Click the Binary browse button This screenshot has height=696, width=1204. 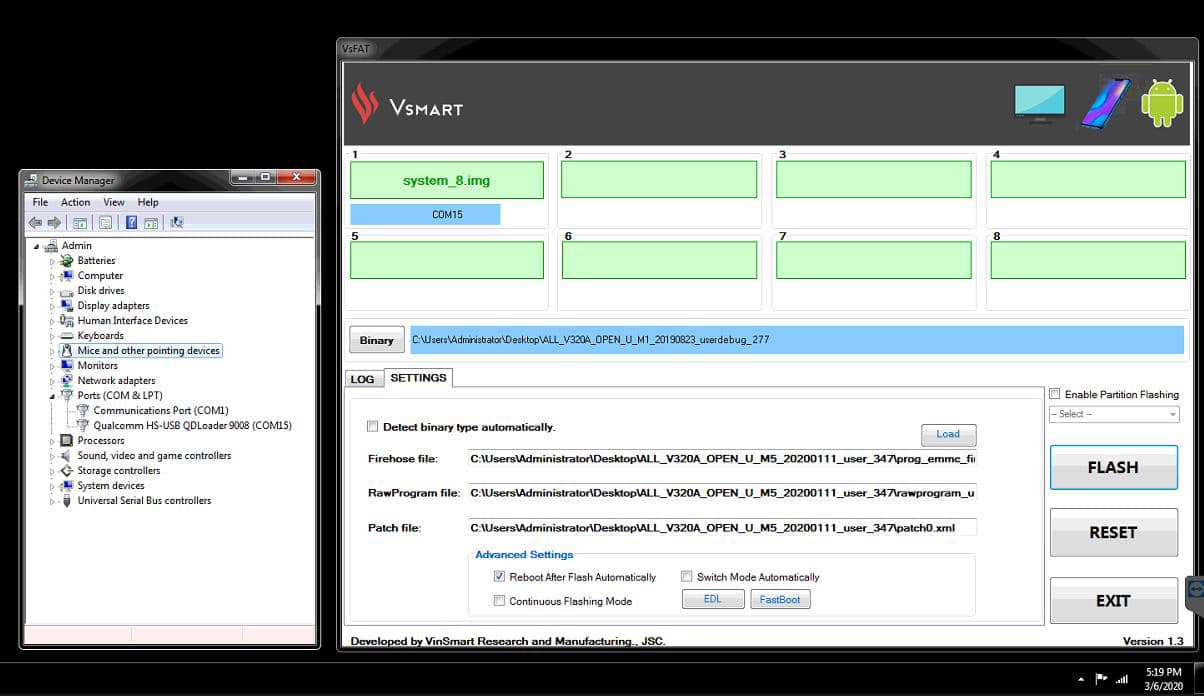[377, 340]
